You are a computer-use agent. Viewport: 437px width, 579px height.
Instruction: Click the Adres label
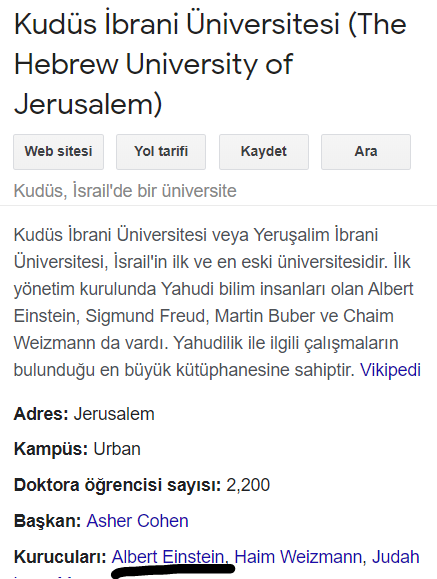41,414
